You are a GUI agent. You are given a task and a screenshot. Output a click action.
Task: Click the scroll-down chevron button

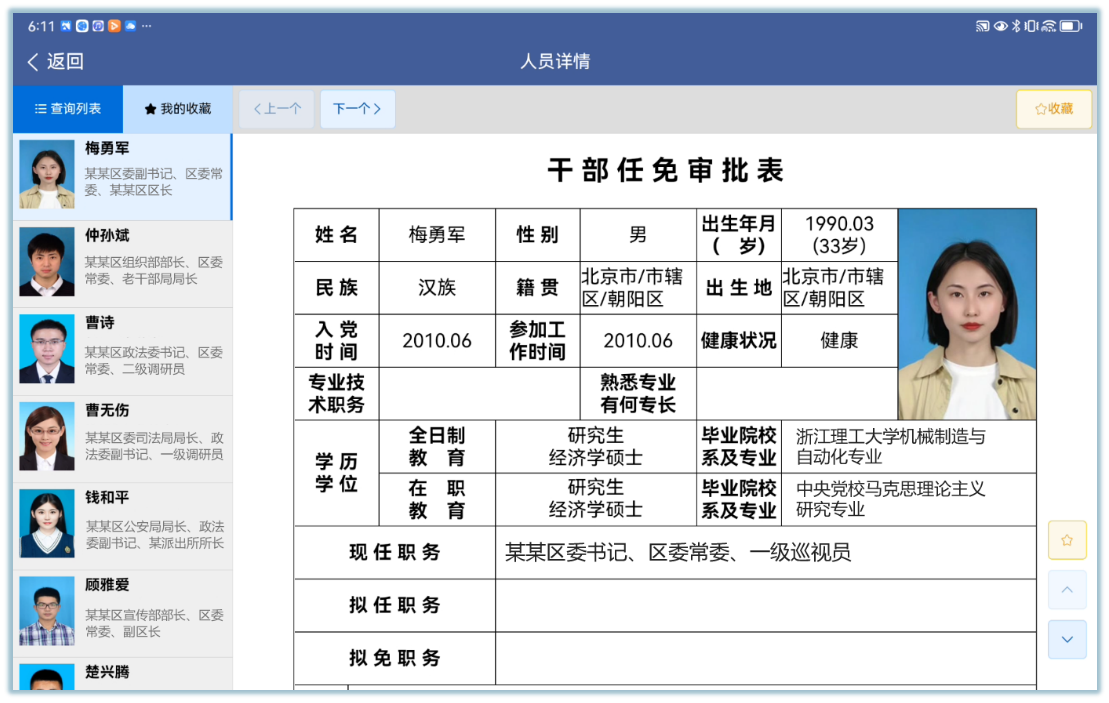[x=1067, y=639]
